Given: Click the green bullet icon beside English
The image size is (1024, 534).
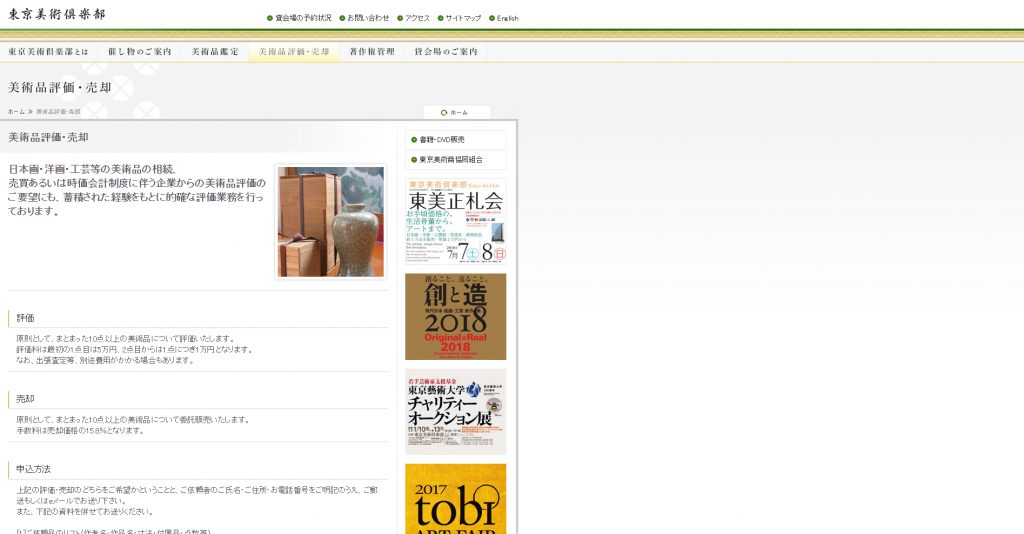Looking at the screenshot, I should (x=492, y=18).
